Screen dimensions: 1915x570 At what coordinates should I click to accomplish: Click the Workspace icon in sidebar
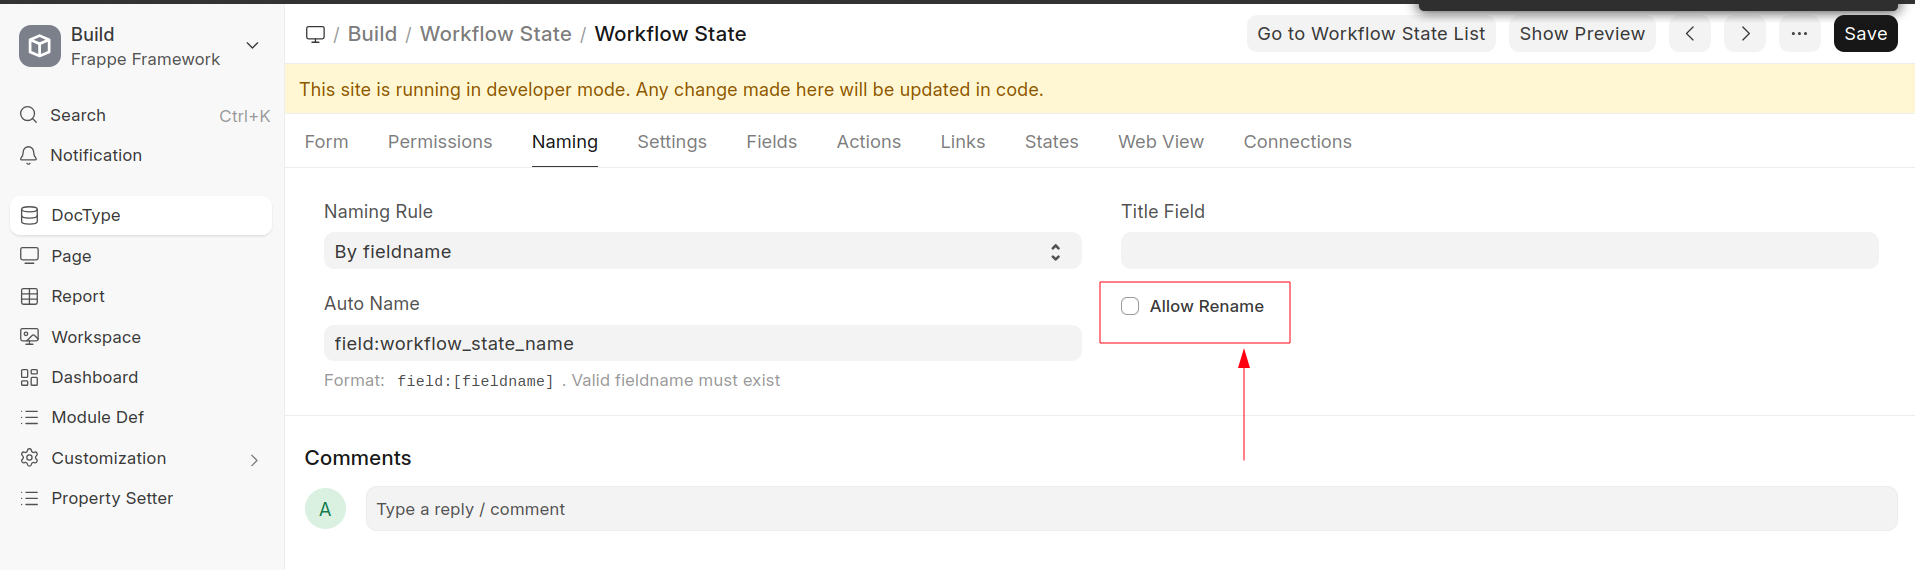[x=30, y=337]
